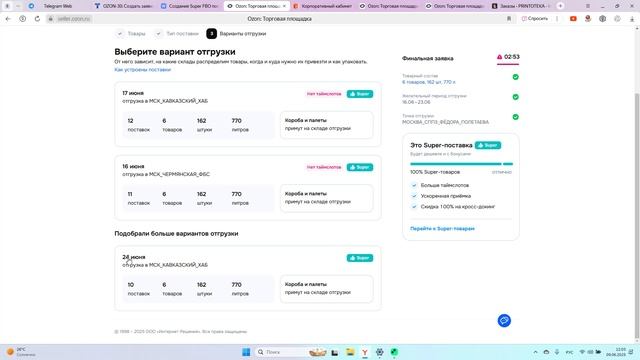640x360 pixels.
Task: Go to the Товары step
Action: point(131,33)
